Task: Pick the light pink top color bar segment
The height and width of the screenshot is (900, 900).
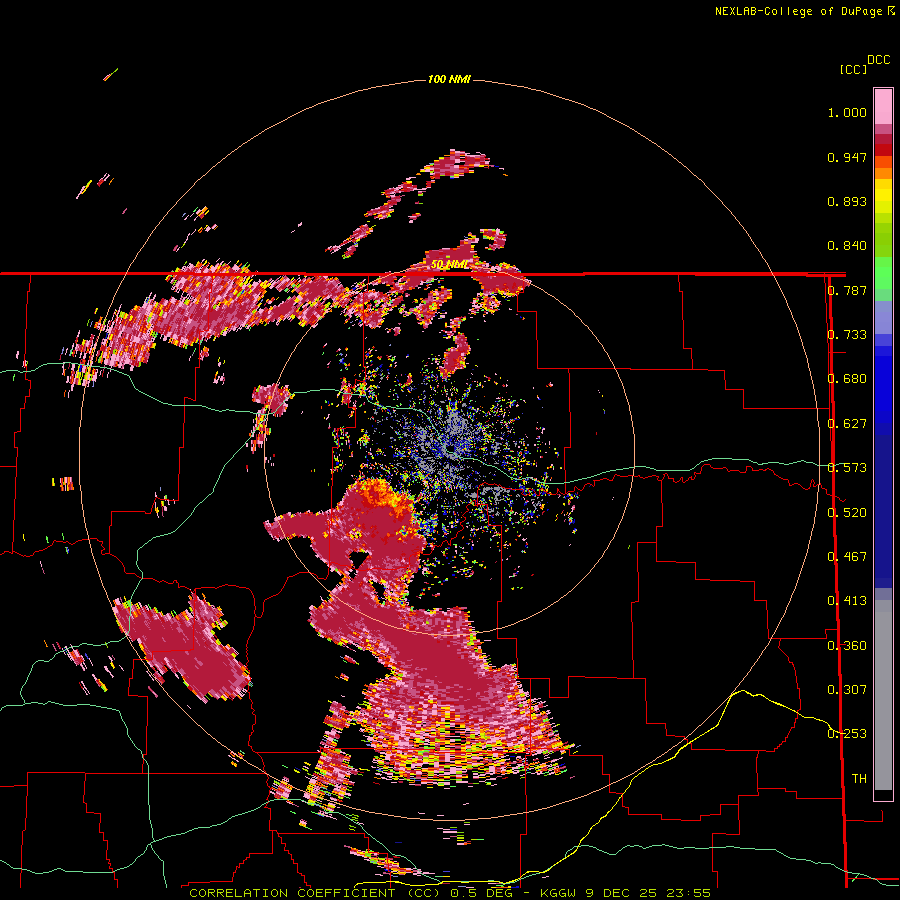Action: coord(883,106)
